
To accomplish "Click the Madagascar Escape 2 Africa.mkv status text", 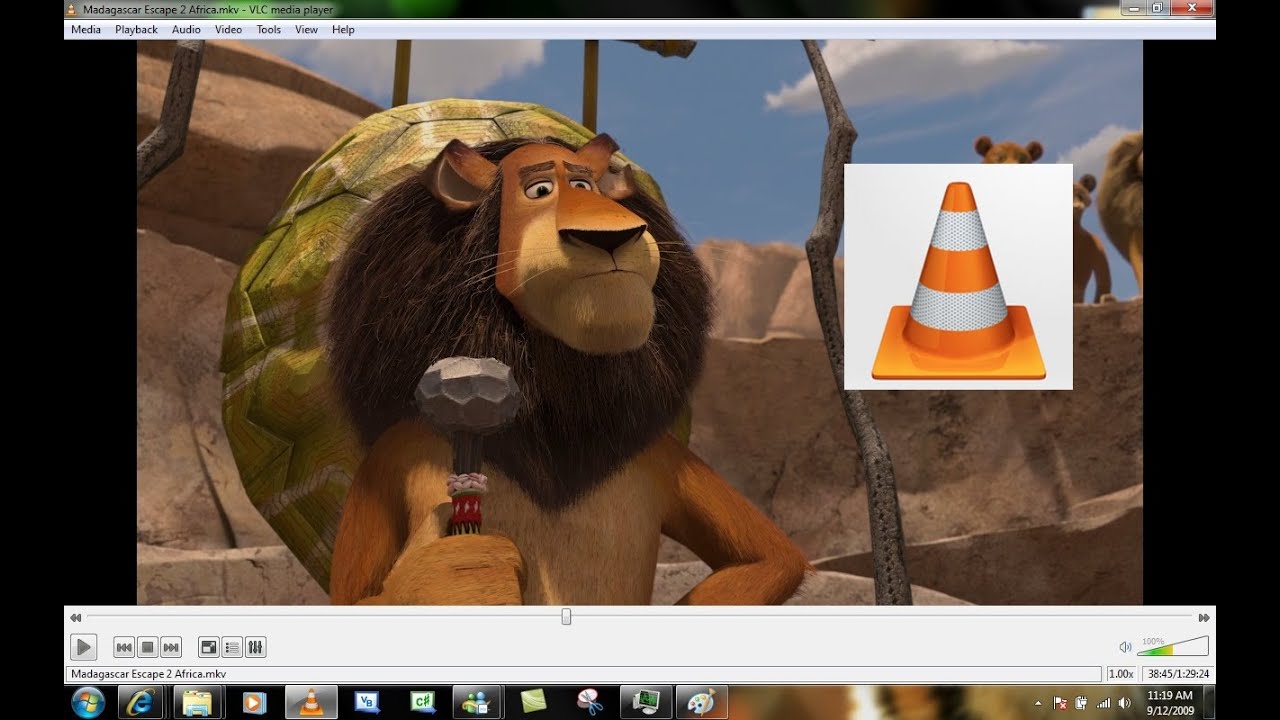I will pos(148,674).
